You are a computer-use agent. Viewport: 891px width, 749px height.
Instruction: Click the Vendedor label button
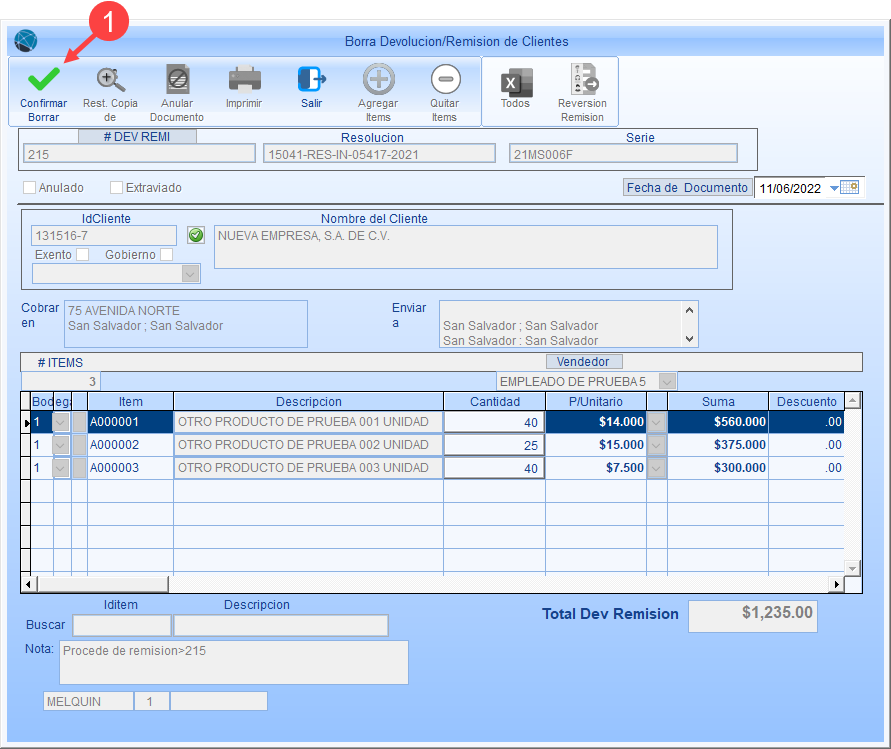pyautogui.click(x=584, y=361)
